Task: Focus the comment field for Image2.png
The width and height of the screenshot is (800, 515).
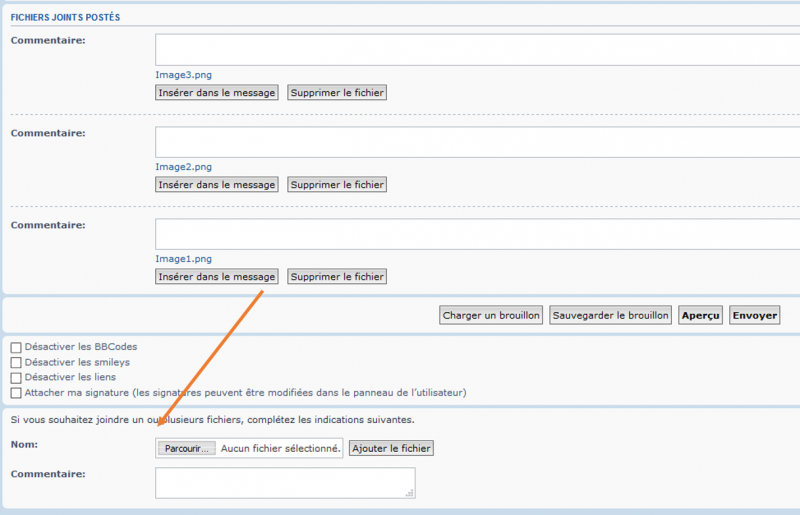Action: pos(476,142)
